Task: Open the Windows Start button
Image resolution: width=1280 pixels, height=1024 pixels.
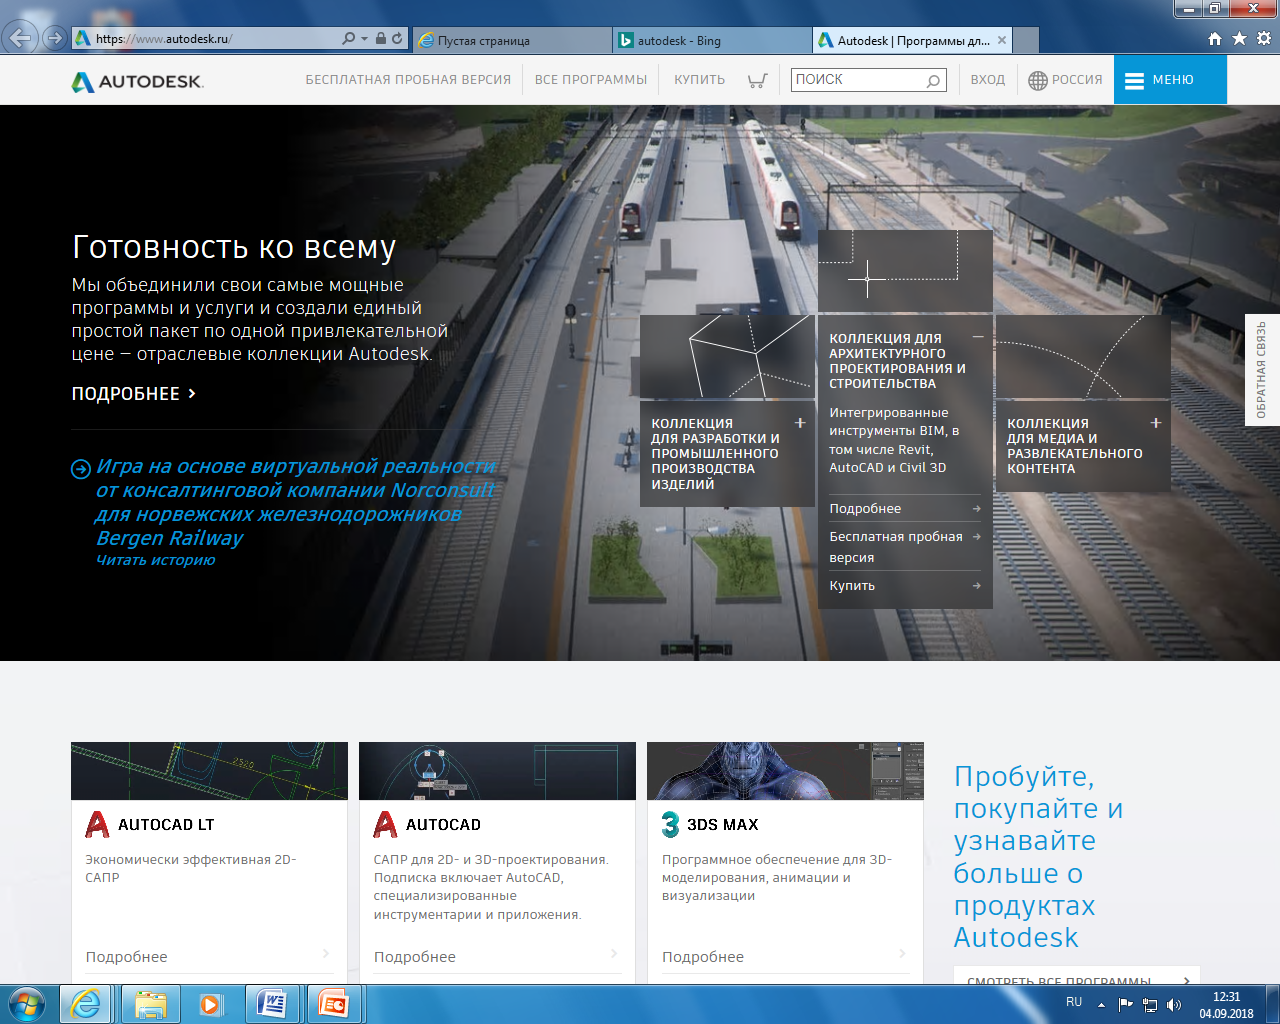Action: [x=27, y=1004]
